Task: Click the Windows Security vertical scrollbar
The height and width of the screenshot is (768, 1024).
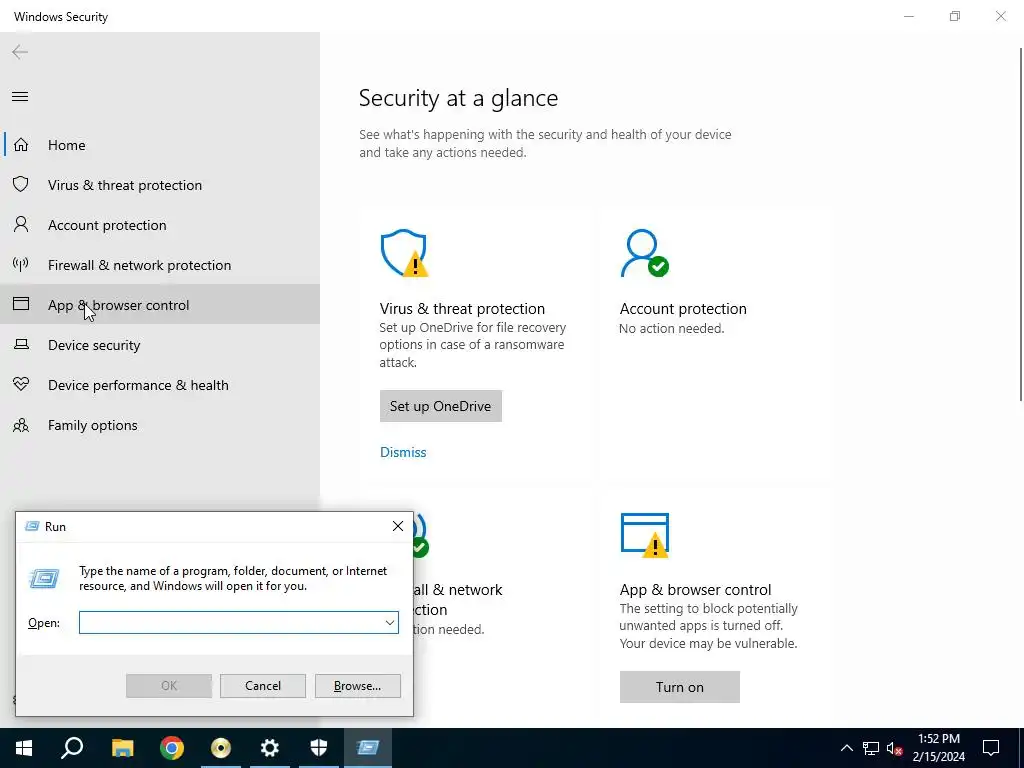Action: click(x=1021, y=225)
